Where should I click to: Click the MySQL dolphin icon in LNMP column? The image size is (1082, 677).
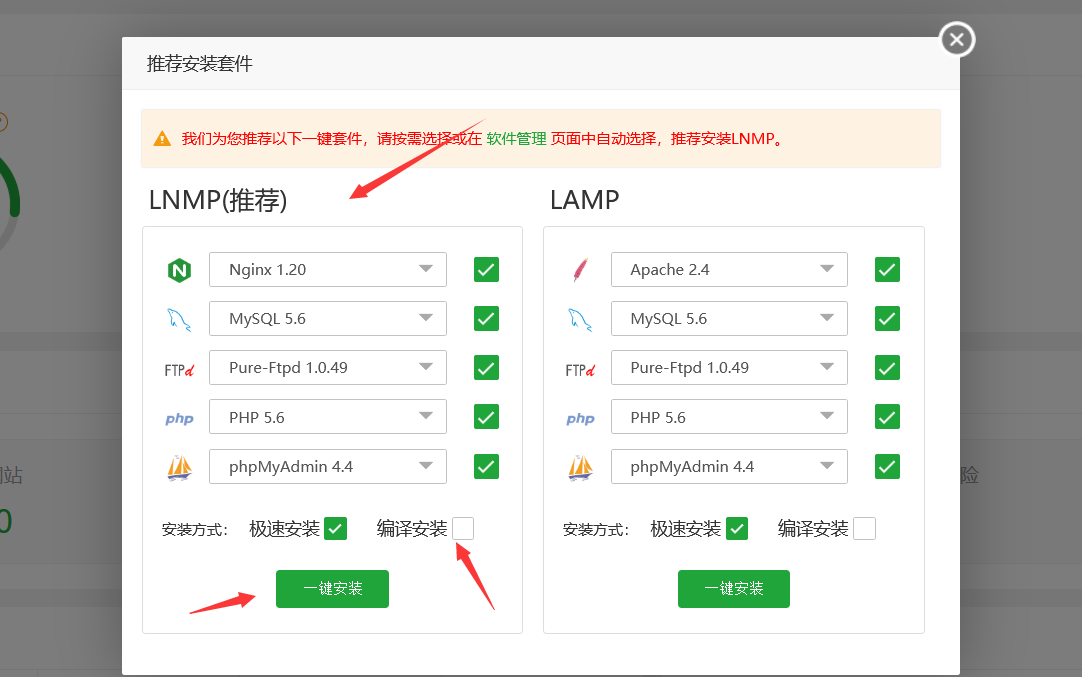179,318
